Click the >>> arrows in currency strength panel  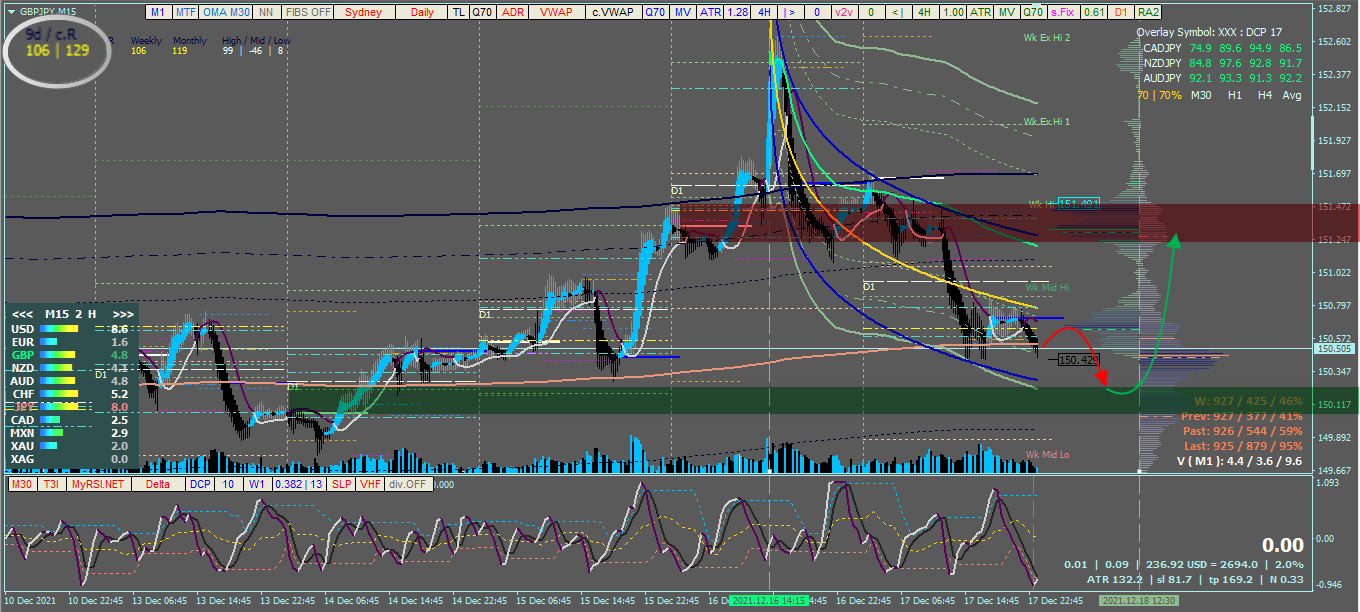(123, 313)
